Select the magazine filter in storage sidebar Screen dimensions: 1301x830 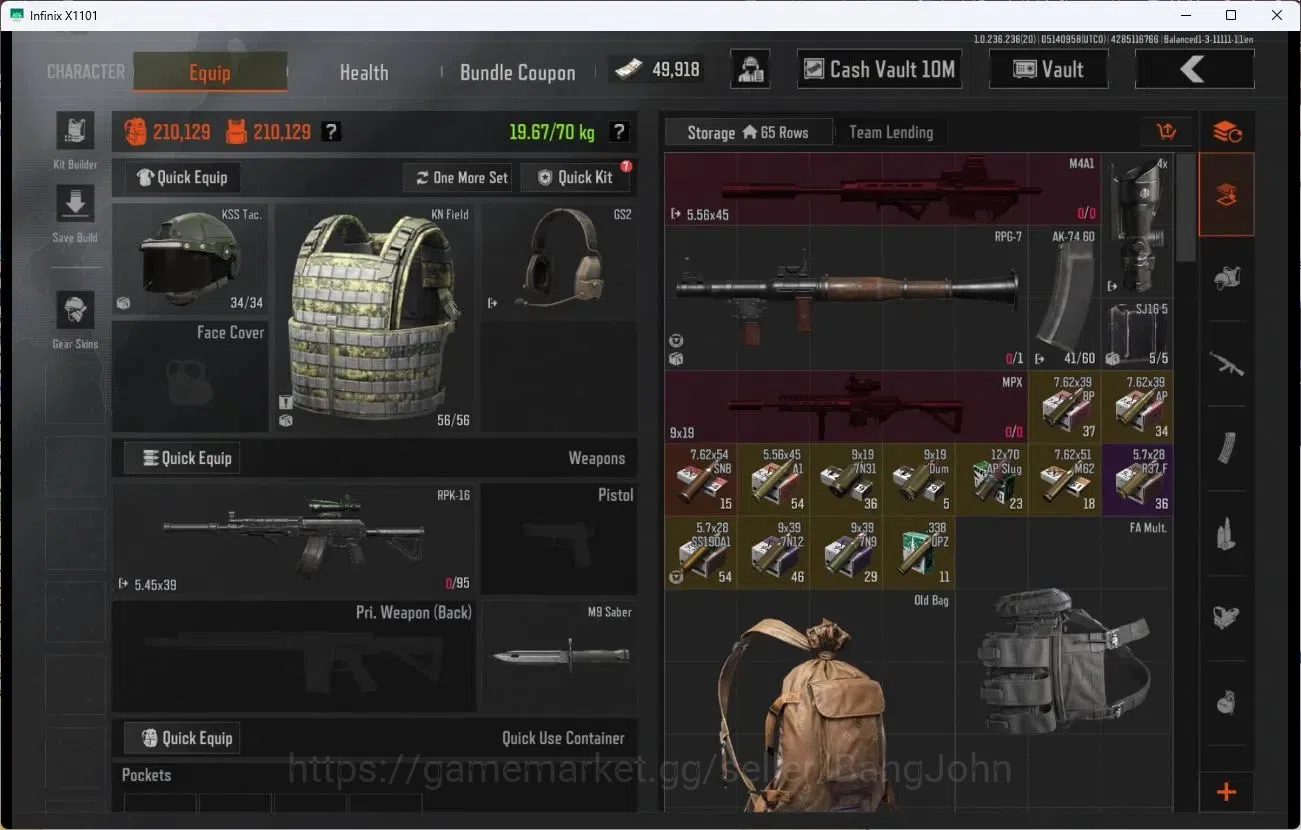[1226, 448]
